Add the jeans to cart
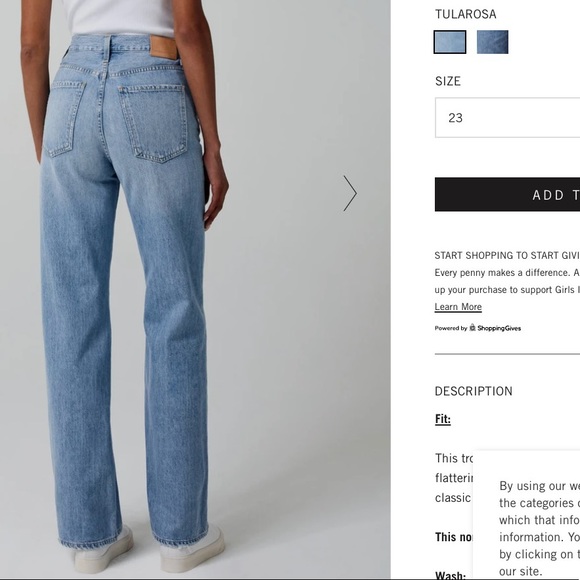Screen dimensions: 580x580 coord(508,195)
